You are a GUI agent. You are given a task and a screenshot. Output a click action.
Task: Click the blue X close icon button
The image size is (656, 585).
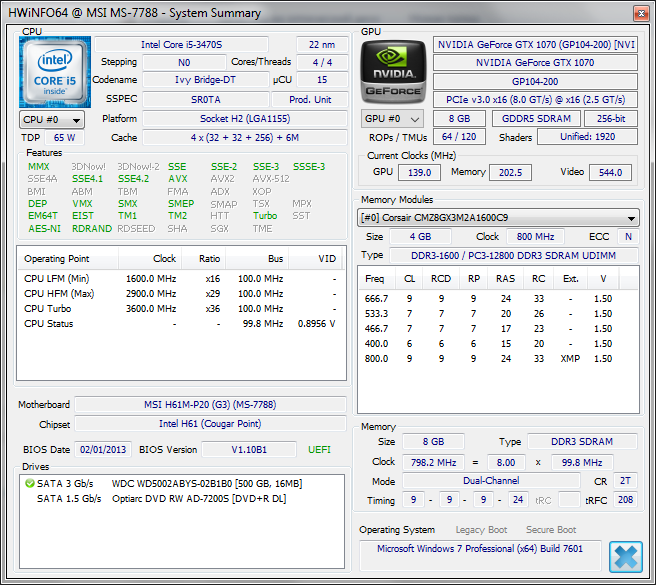click(x=625, y=557)
